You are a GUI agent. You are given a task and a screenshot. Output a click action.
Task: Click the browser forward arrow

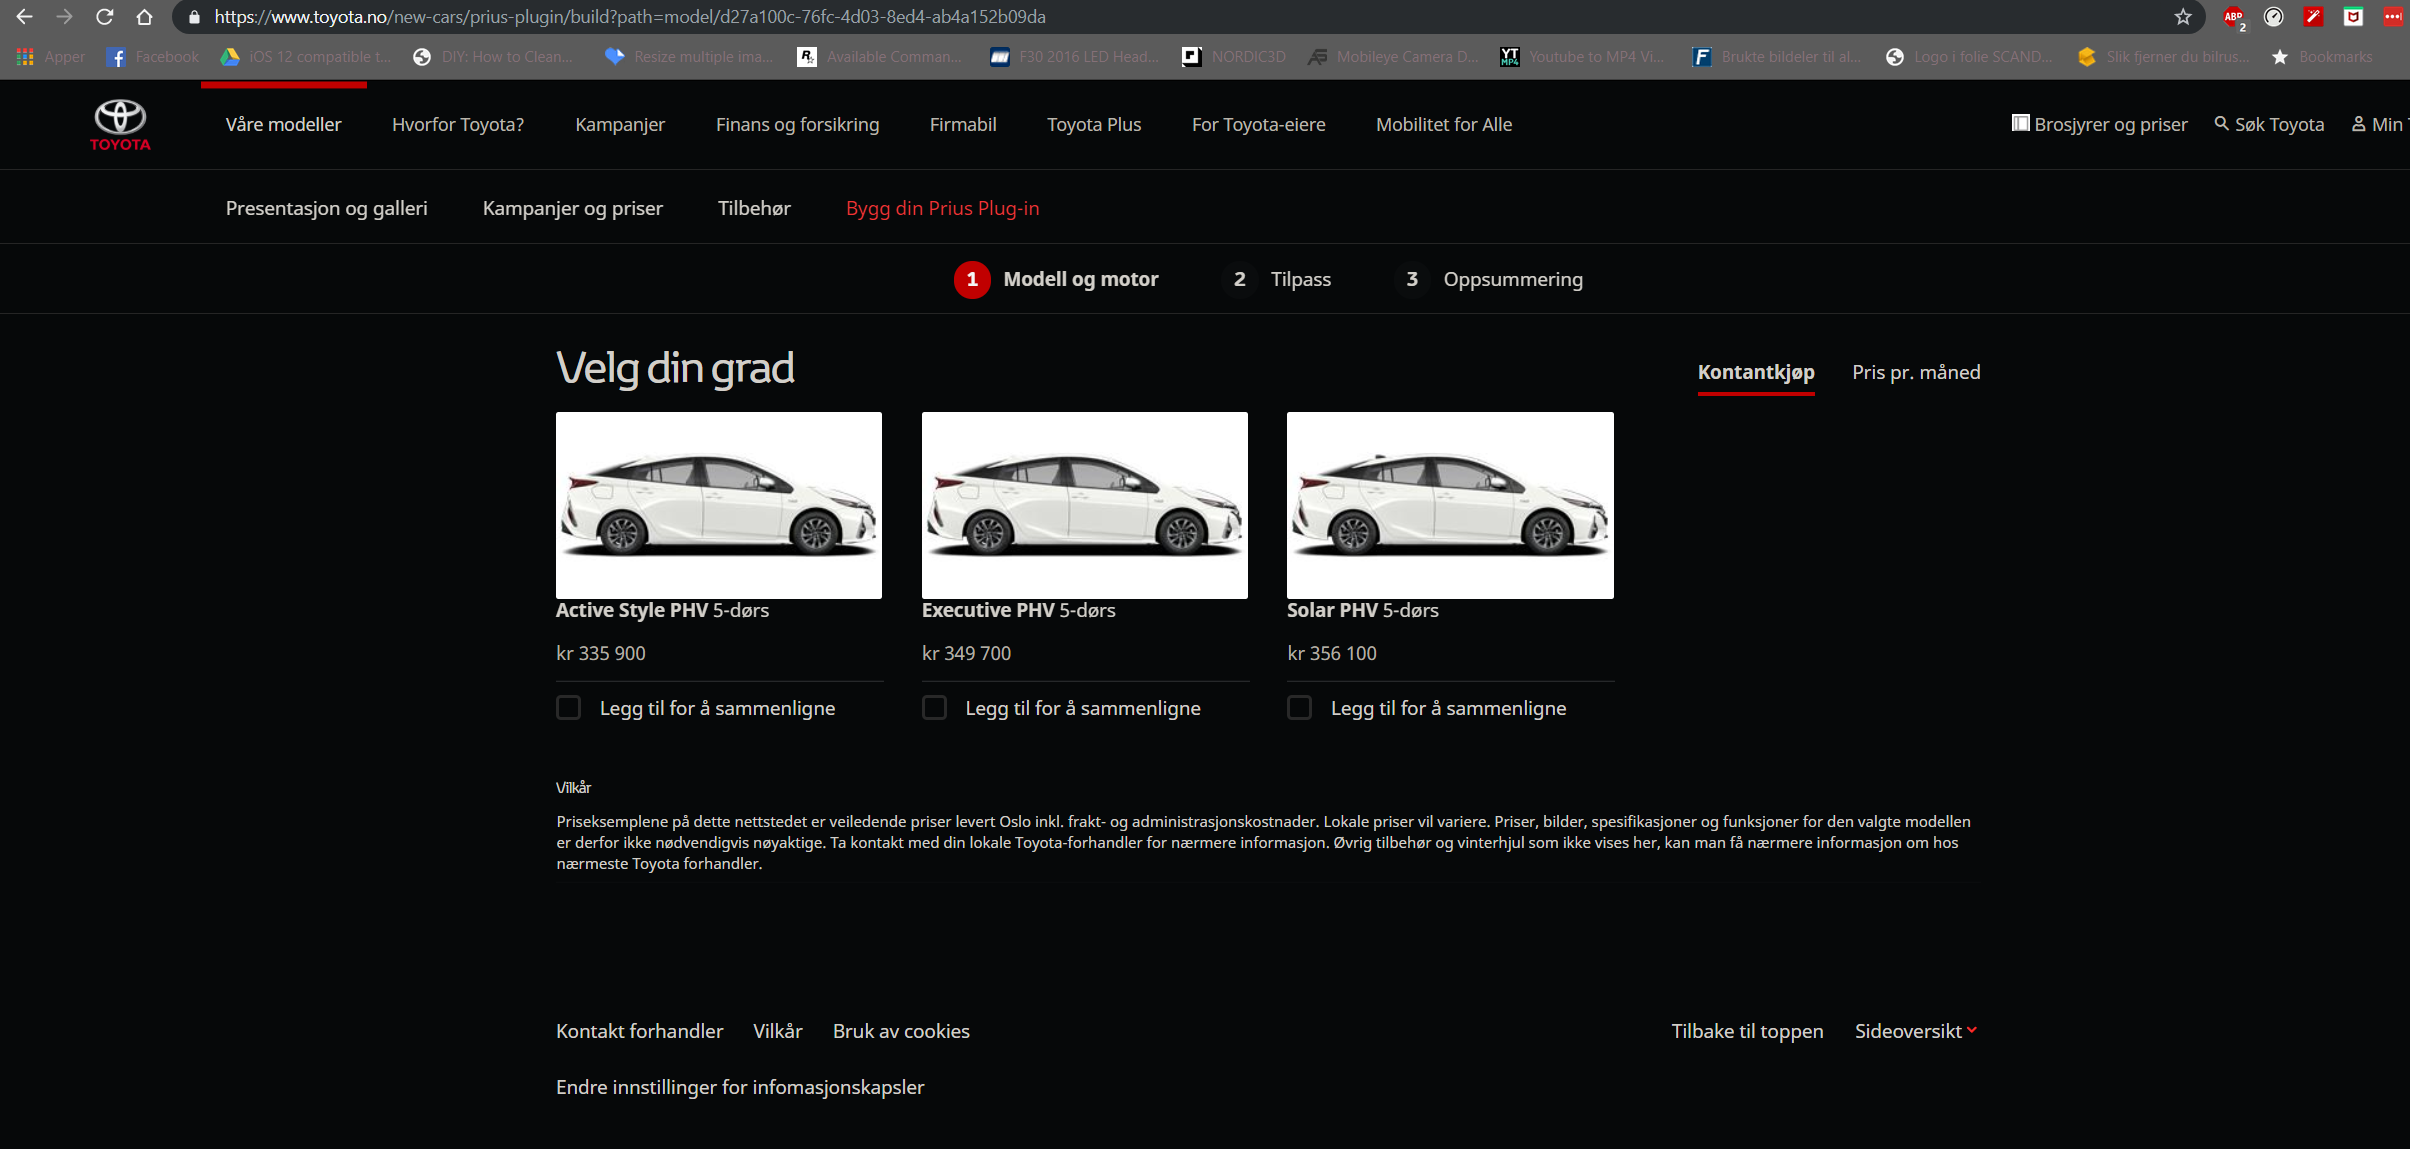(64, 17)
